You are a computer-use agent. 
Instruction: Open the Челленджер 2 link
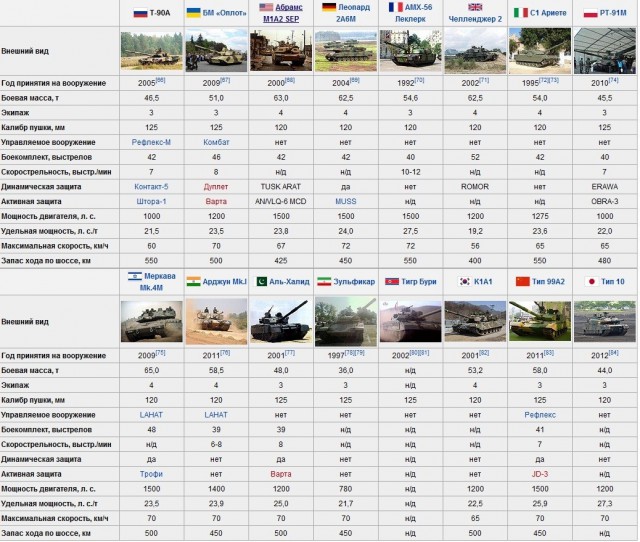point(475,19)
